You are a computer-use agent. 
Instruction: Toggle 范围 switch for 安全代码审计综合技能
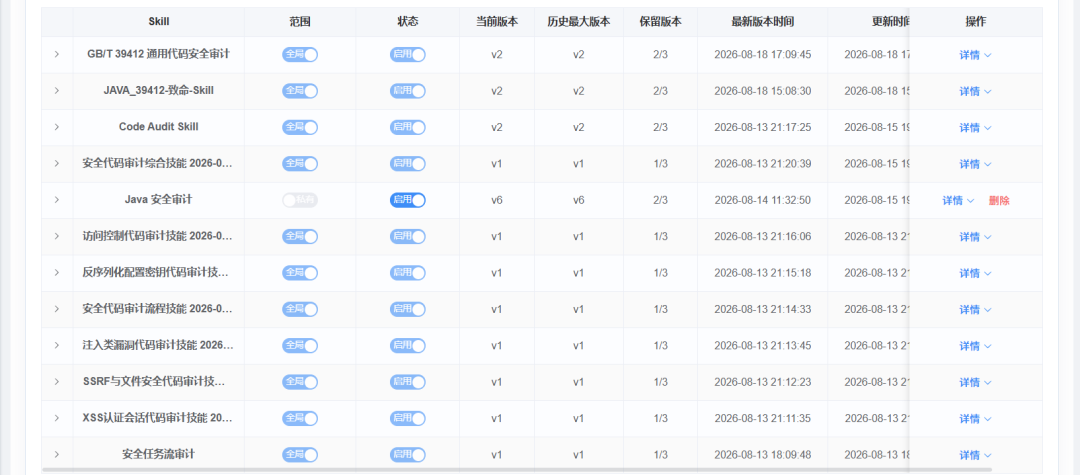click(300, 164)
